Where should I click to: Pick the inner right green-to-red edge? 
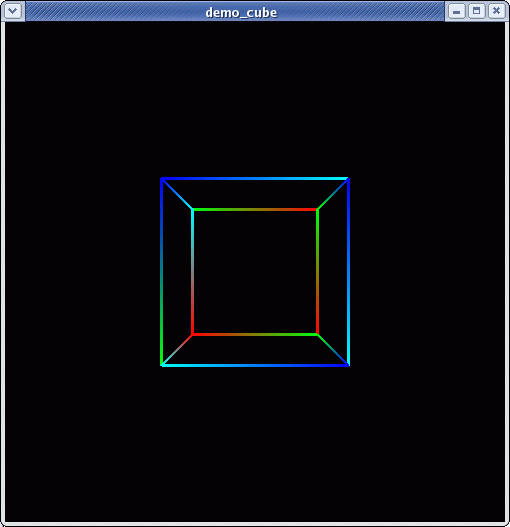click(317, 272)
